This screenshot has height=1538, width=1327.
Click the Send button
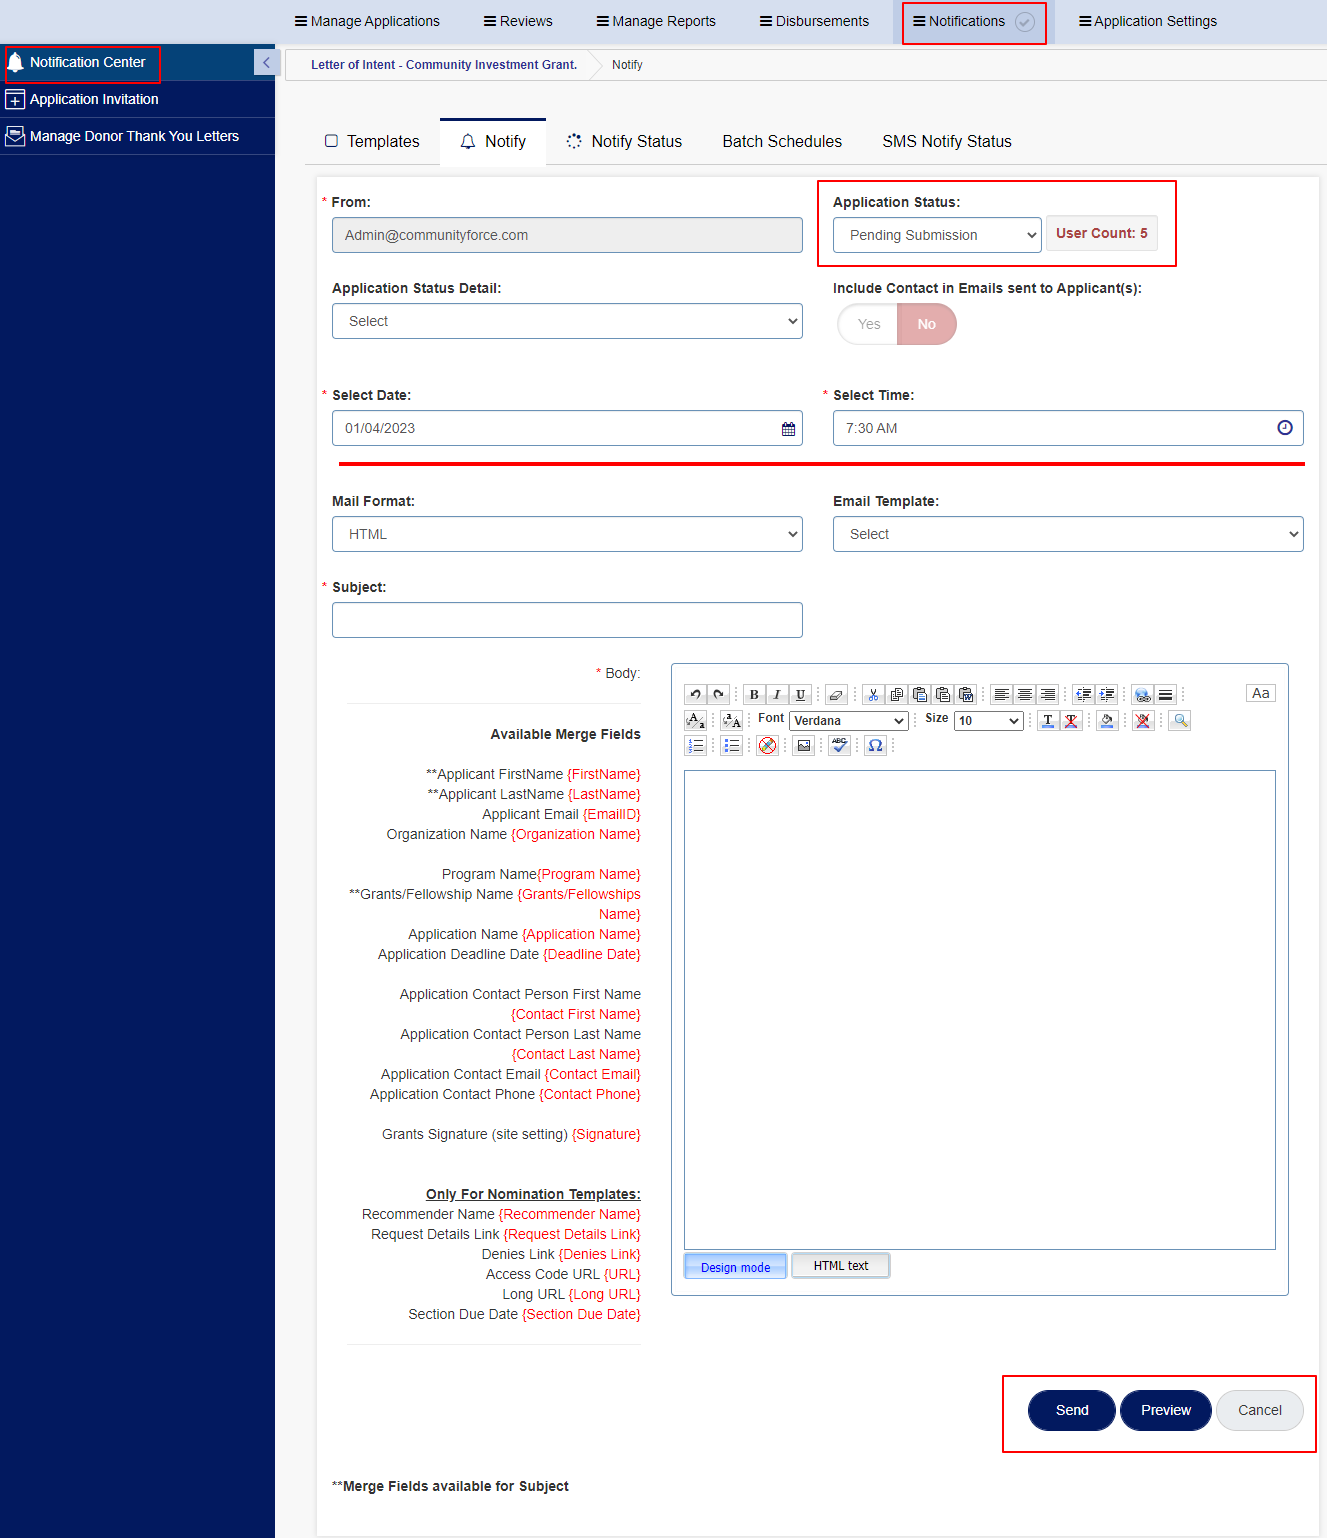(x=1072, y=1410)
